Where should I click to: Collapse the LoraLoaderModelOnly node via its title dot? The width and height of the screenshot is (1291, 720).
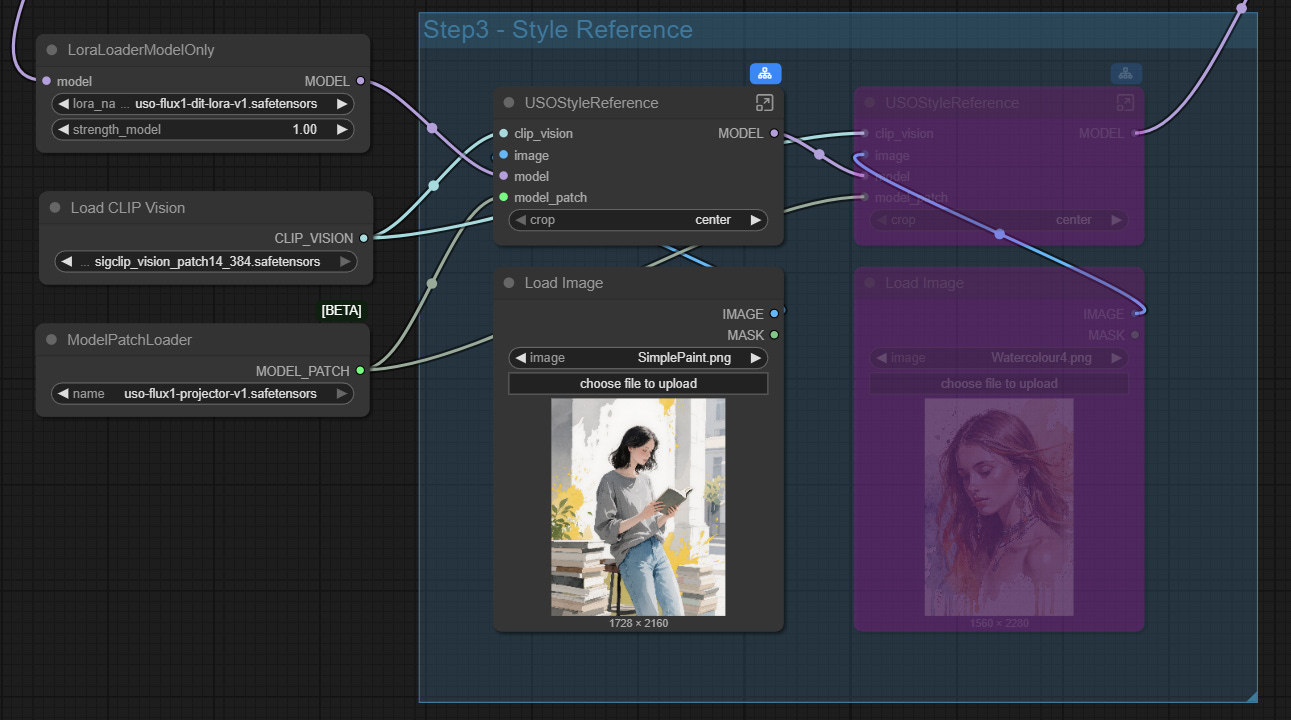point(52,50)
